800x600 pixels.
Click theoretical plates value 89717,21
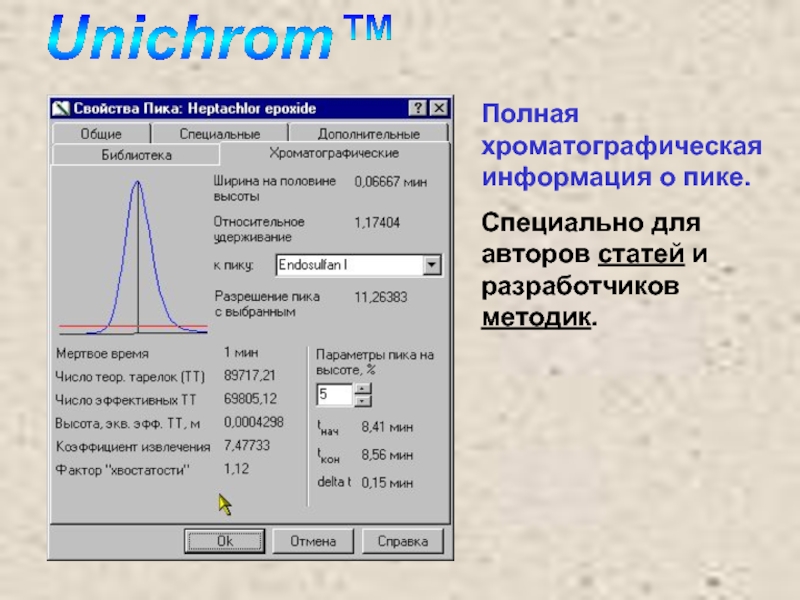click(x=249, y=376)
